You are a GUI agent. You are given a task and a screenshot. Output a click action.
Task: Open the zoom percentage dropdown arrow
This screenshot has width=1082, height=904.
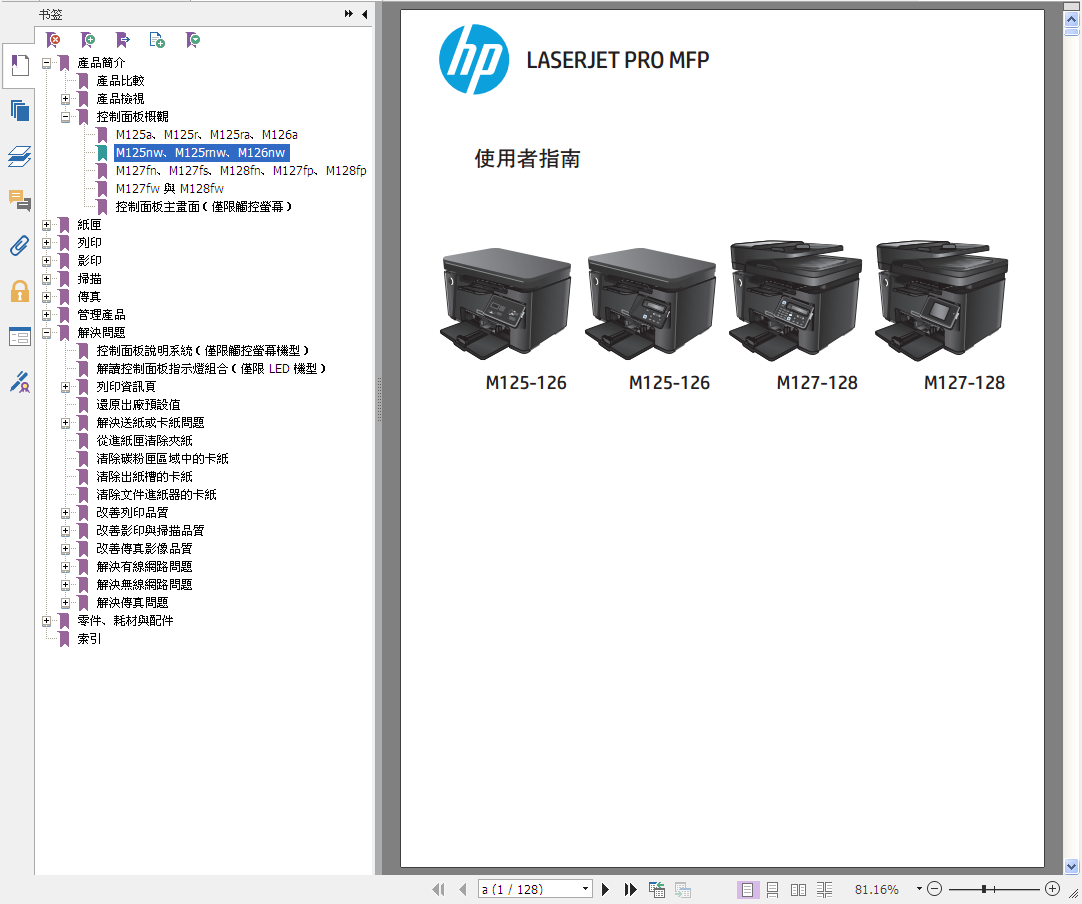pyautogui.click(x=919, y=889)
